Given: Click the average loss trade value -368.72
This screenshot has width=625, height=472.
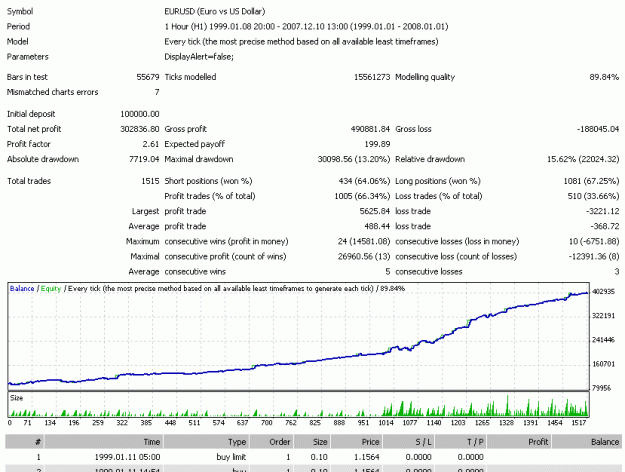Looking at the screenshot, I should pos(605,227).
